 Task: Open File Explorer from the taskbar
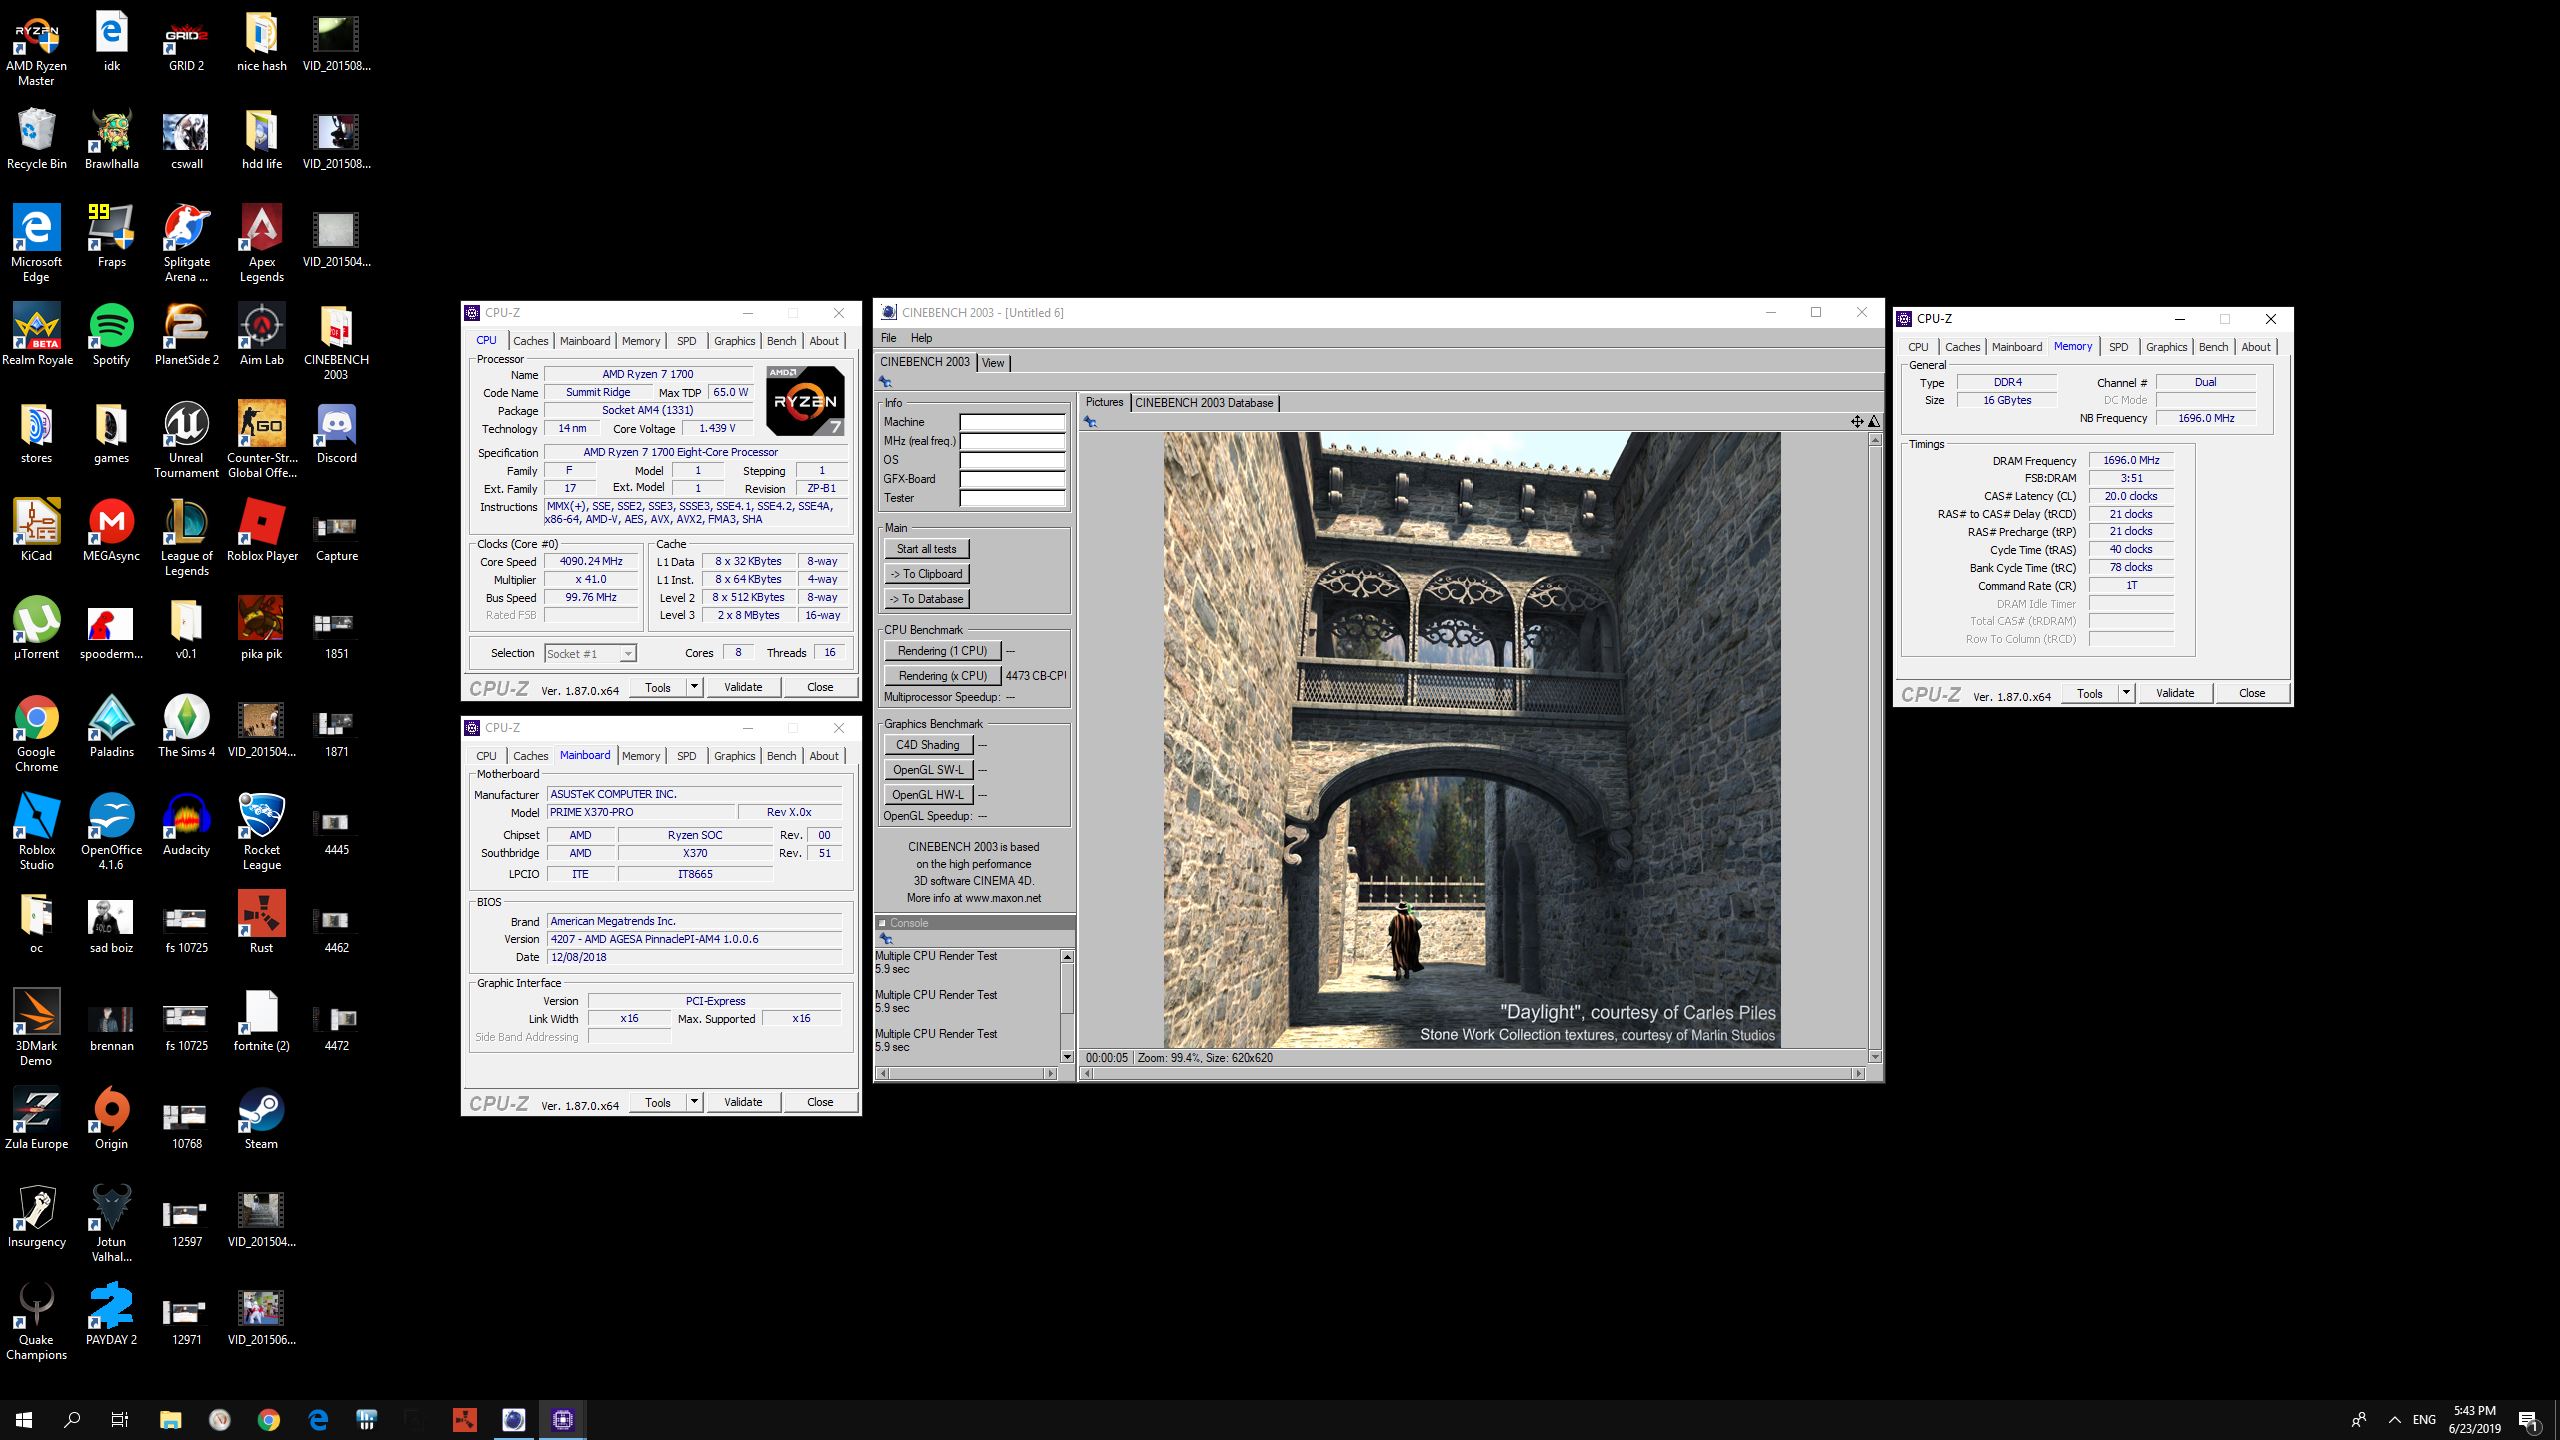point(171,1420)
